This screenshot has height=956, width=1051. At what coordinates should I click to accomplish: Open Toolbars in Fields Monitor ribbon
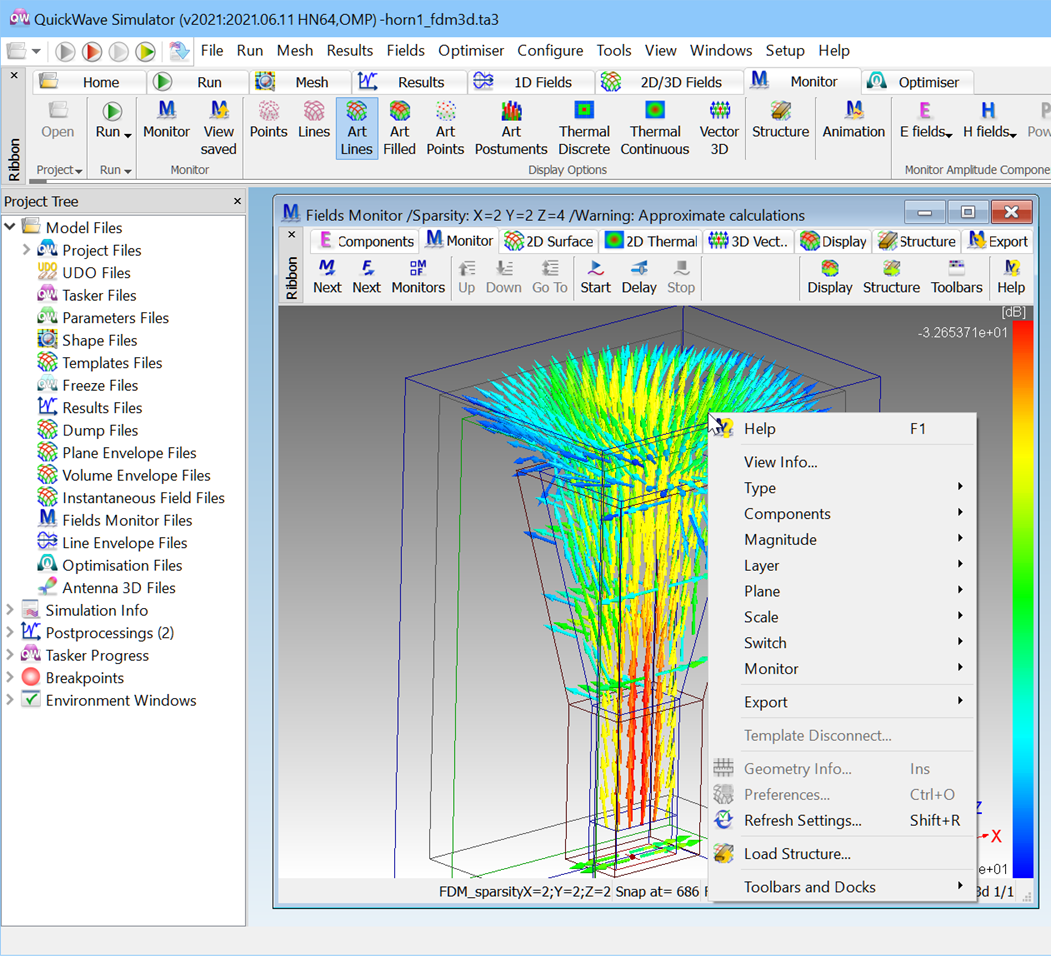pos(956,277)
